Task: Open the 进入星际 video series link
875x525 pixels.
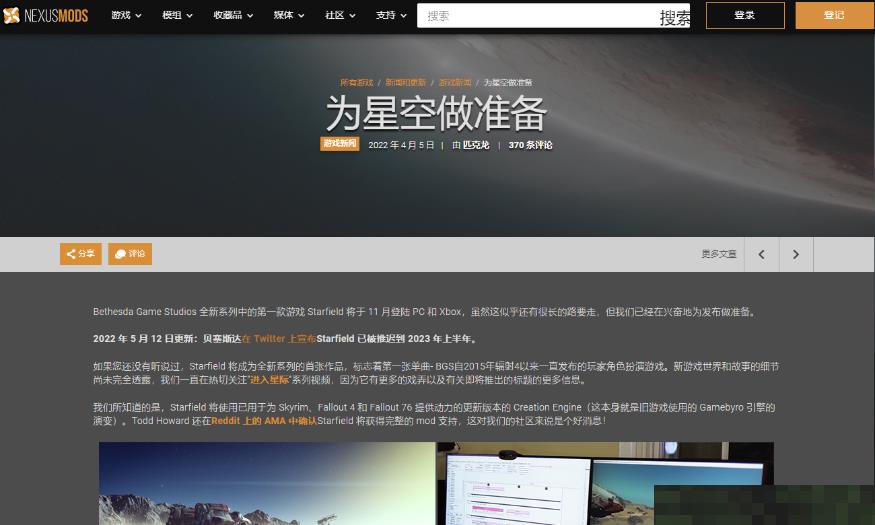Action: click(x=269, y=380)
